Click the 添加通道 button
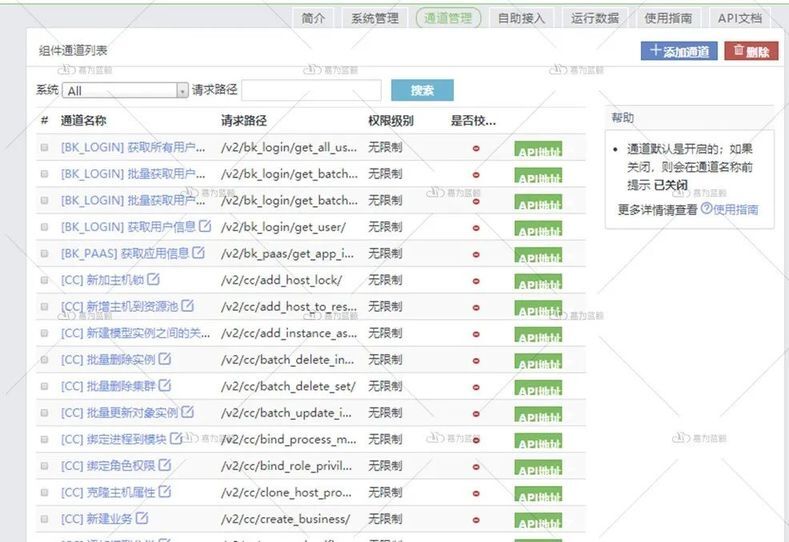This screenshot has height=542, width=789. (679, 51)
